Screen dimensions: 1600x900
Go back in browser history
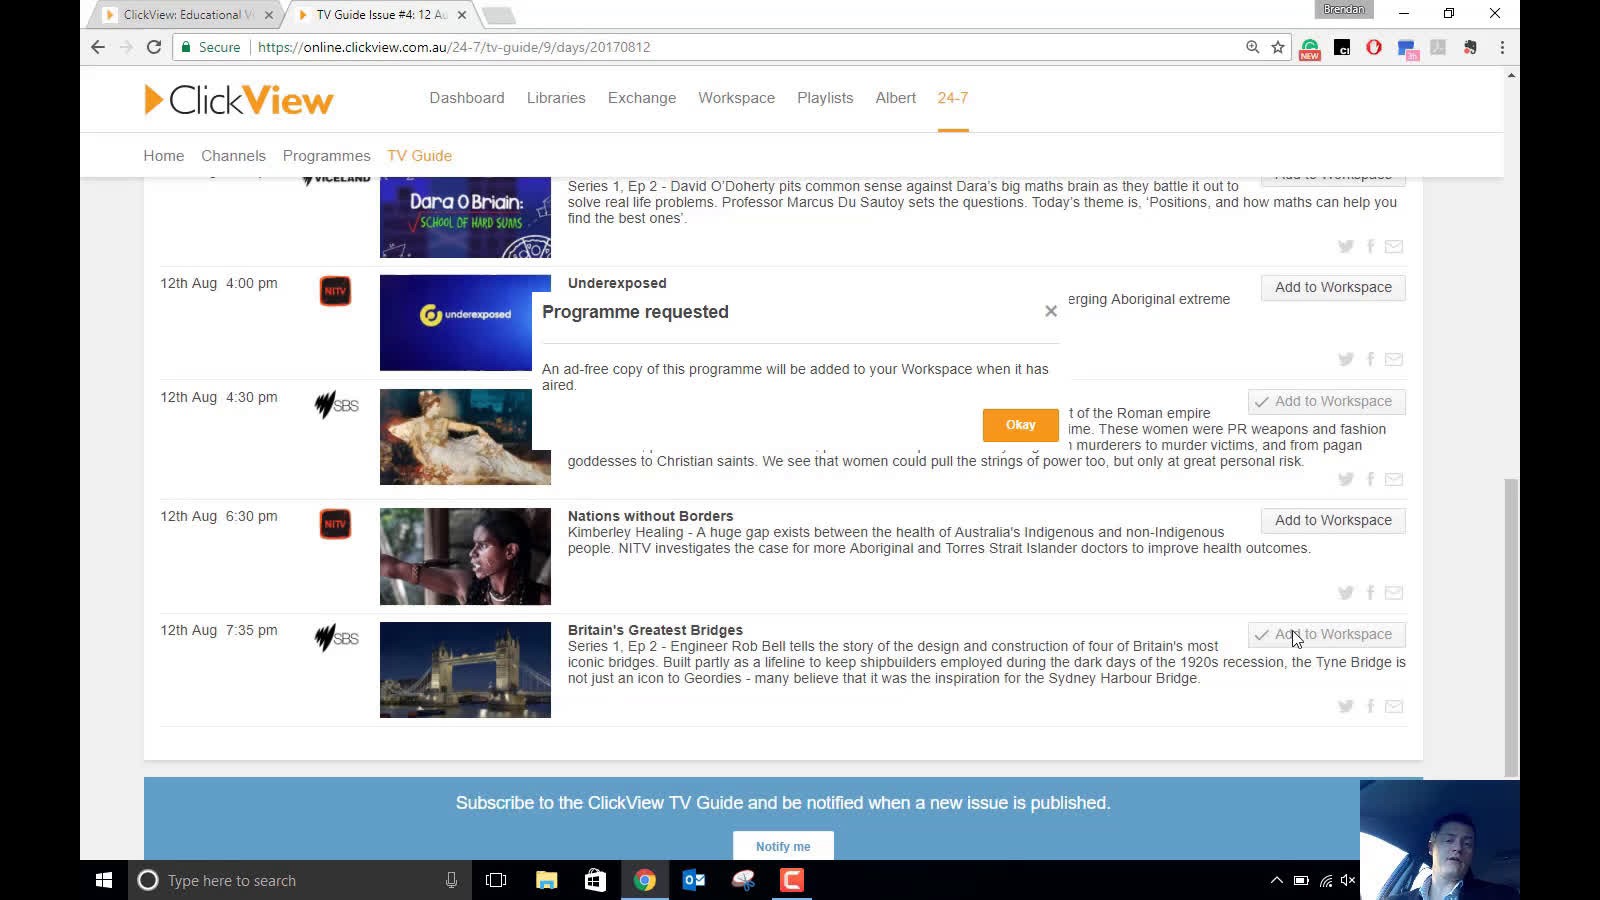tap(98, 47)
